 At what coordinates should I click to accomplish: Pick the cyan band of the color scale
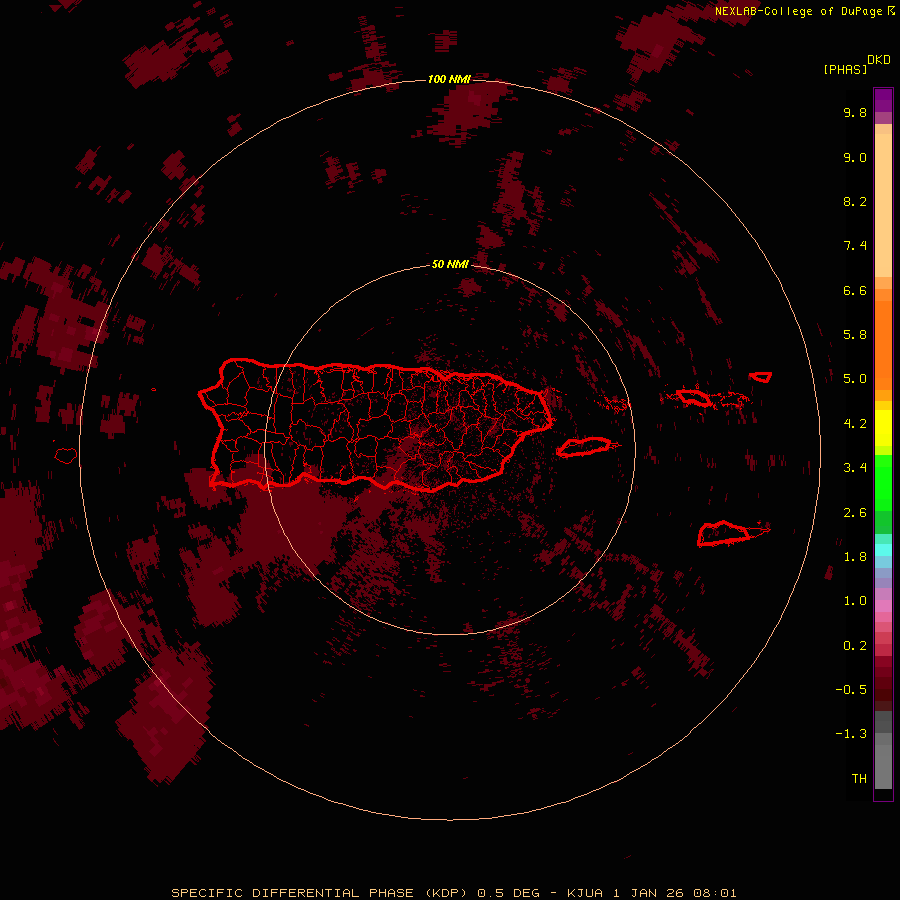(883, 550)
